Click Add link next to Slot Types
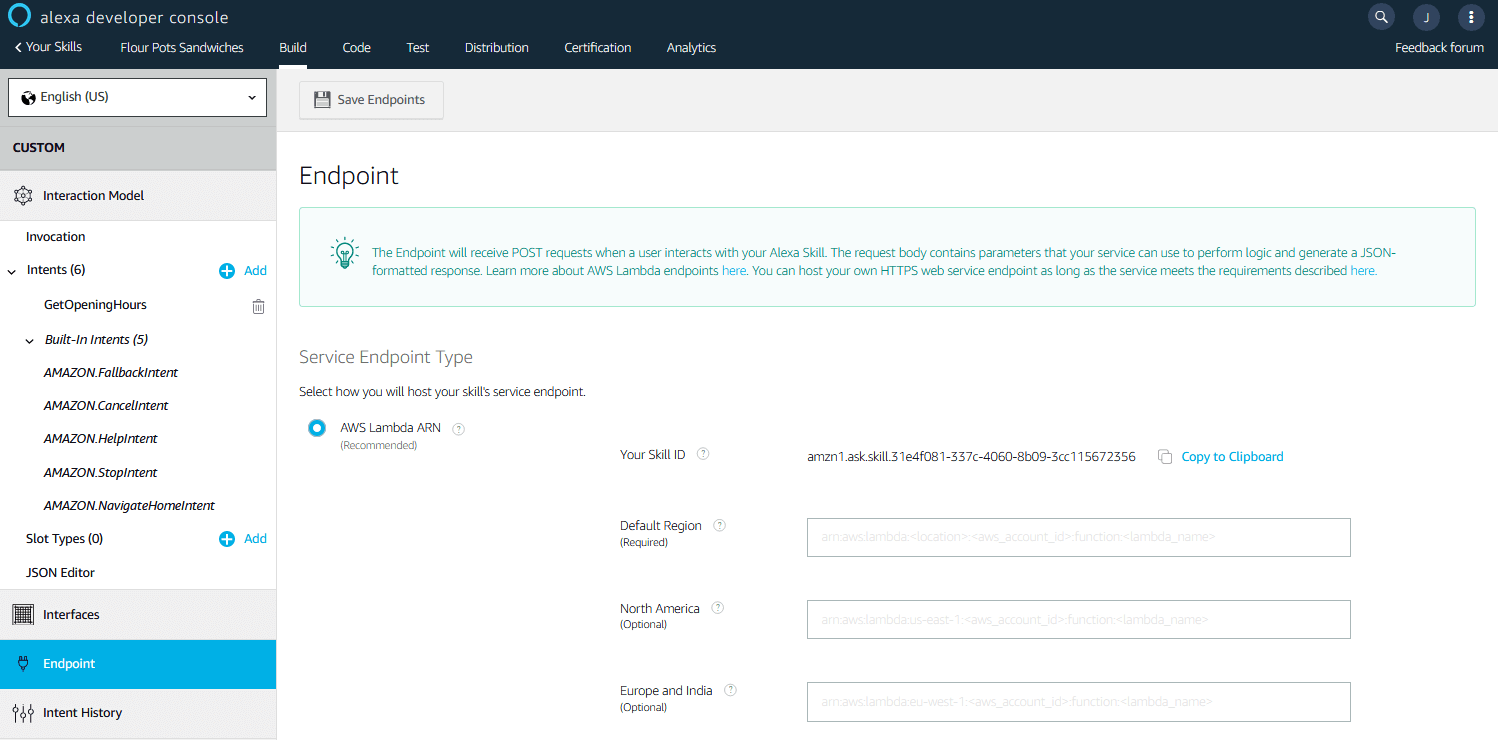1498x740 pixels. pyautogui.click(x=255, y=539)
